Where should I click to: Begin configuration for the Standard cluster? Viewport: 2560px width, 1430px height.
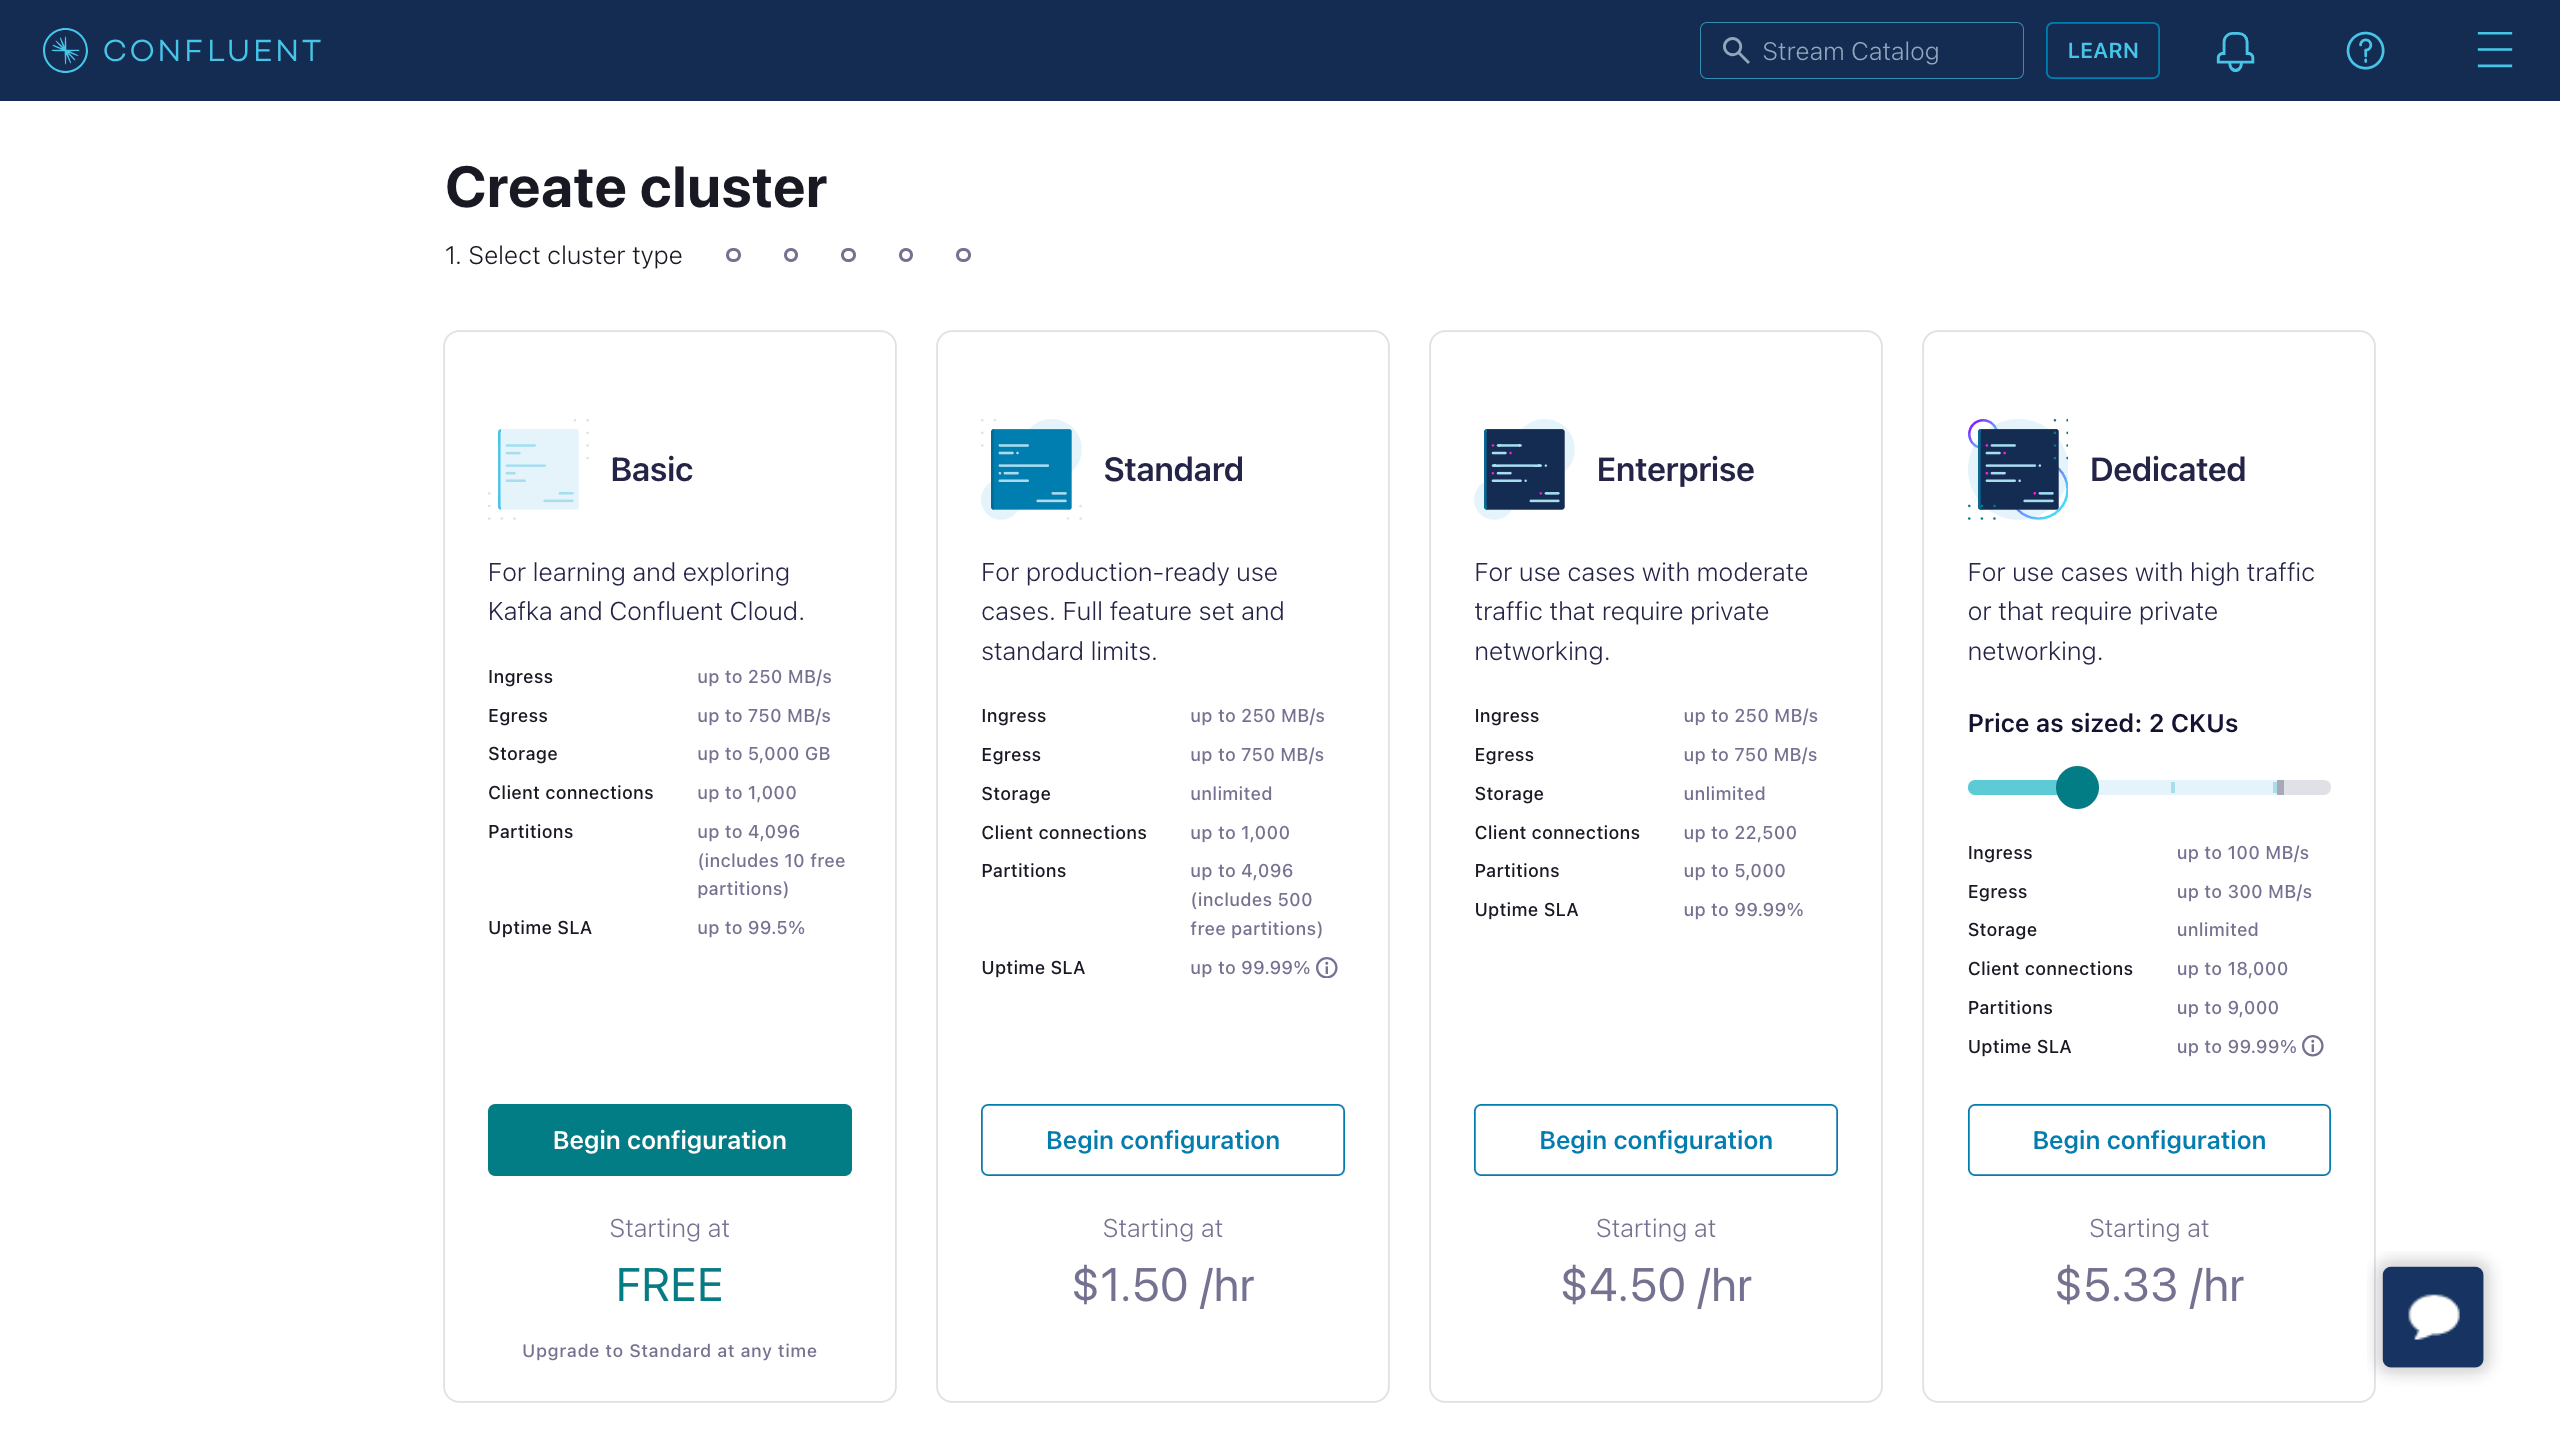tap(1162, 1139)
